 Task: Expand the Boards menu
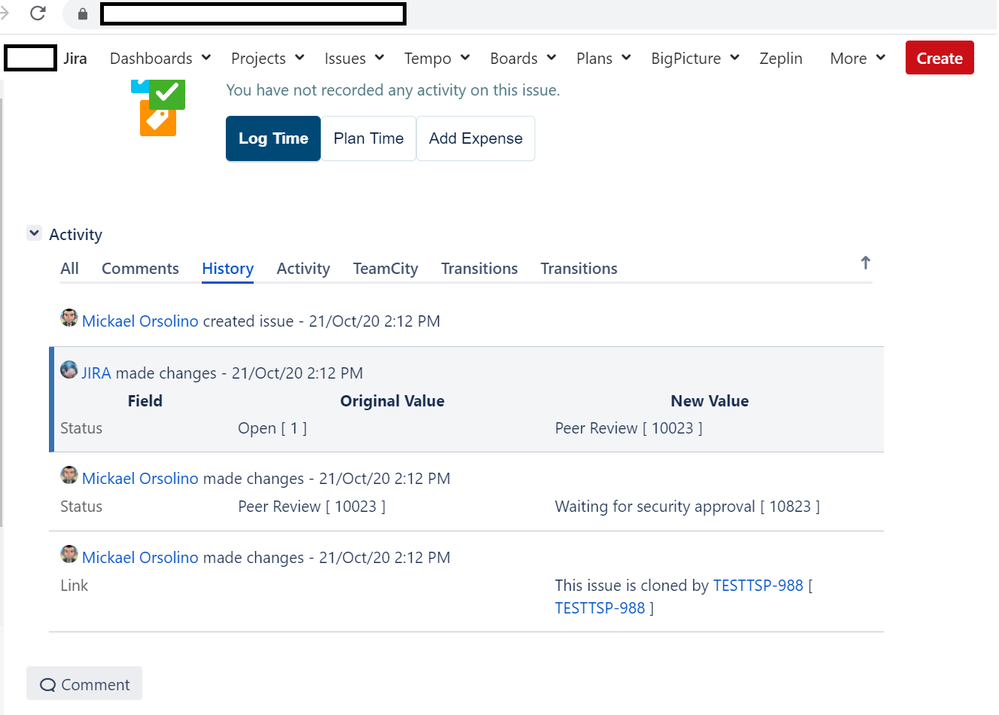click(523, 58)
